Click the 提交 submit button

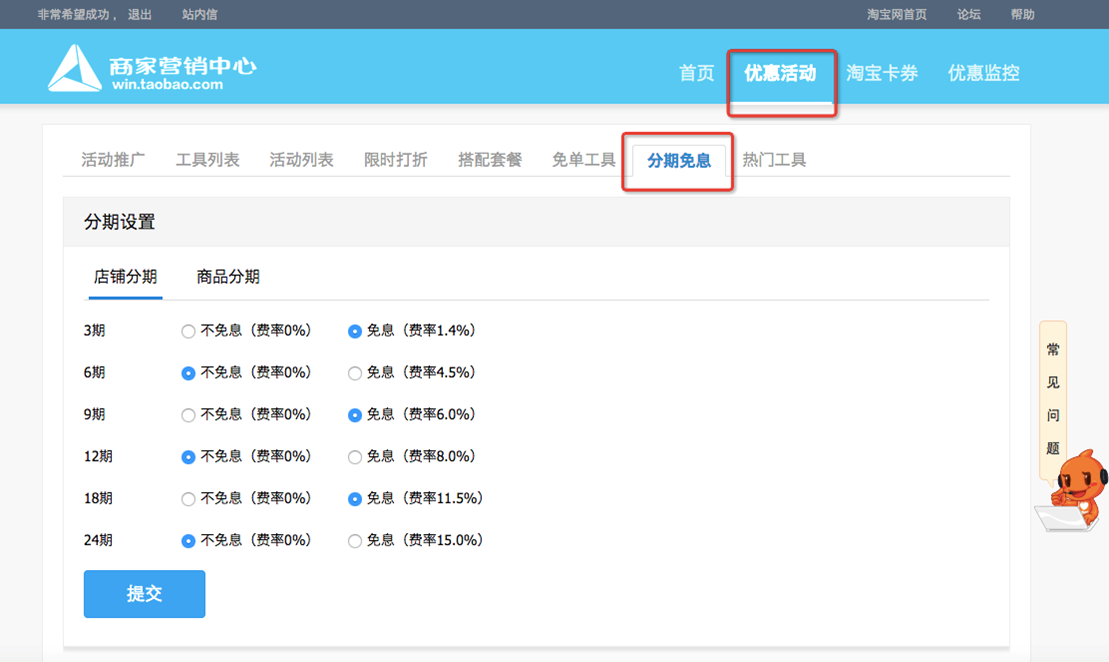pos(144,594)
